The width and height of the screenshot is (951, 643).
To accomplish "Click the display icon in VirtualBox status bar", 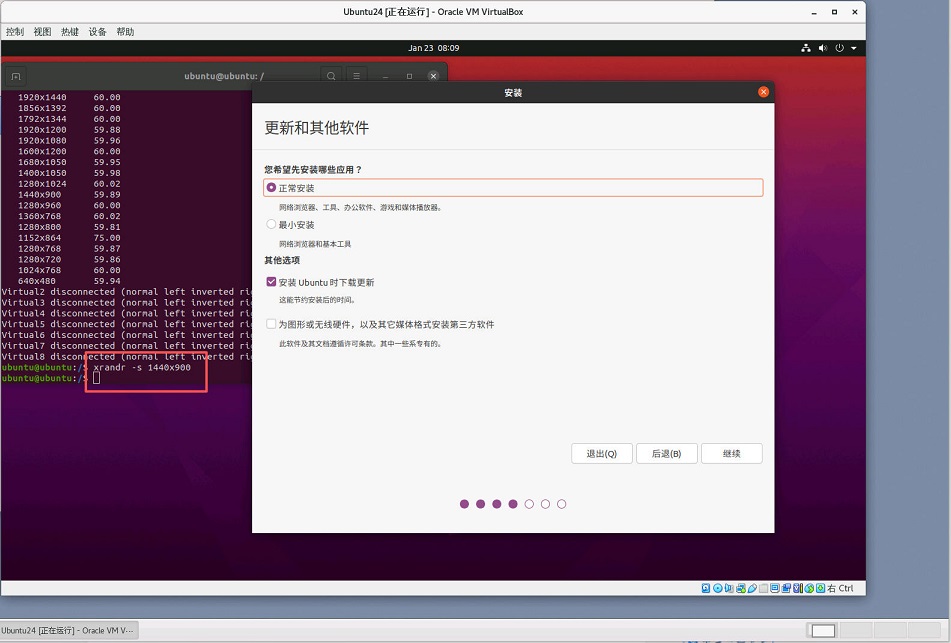I will click(775, 588).
